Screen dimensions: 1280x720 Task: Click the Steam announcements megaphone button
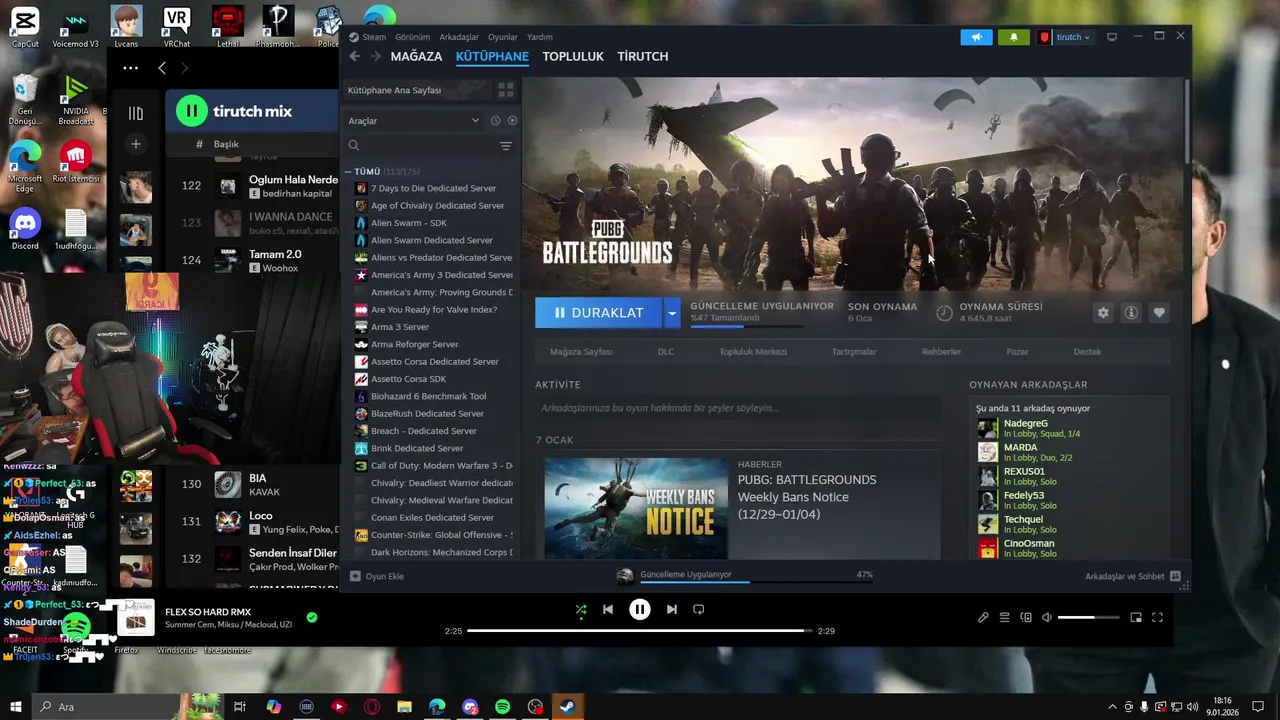[x=977, y=37]
